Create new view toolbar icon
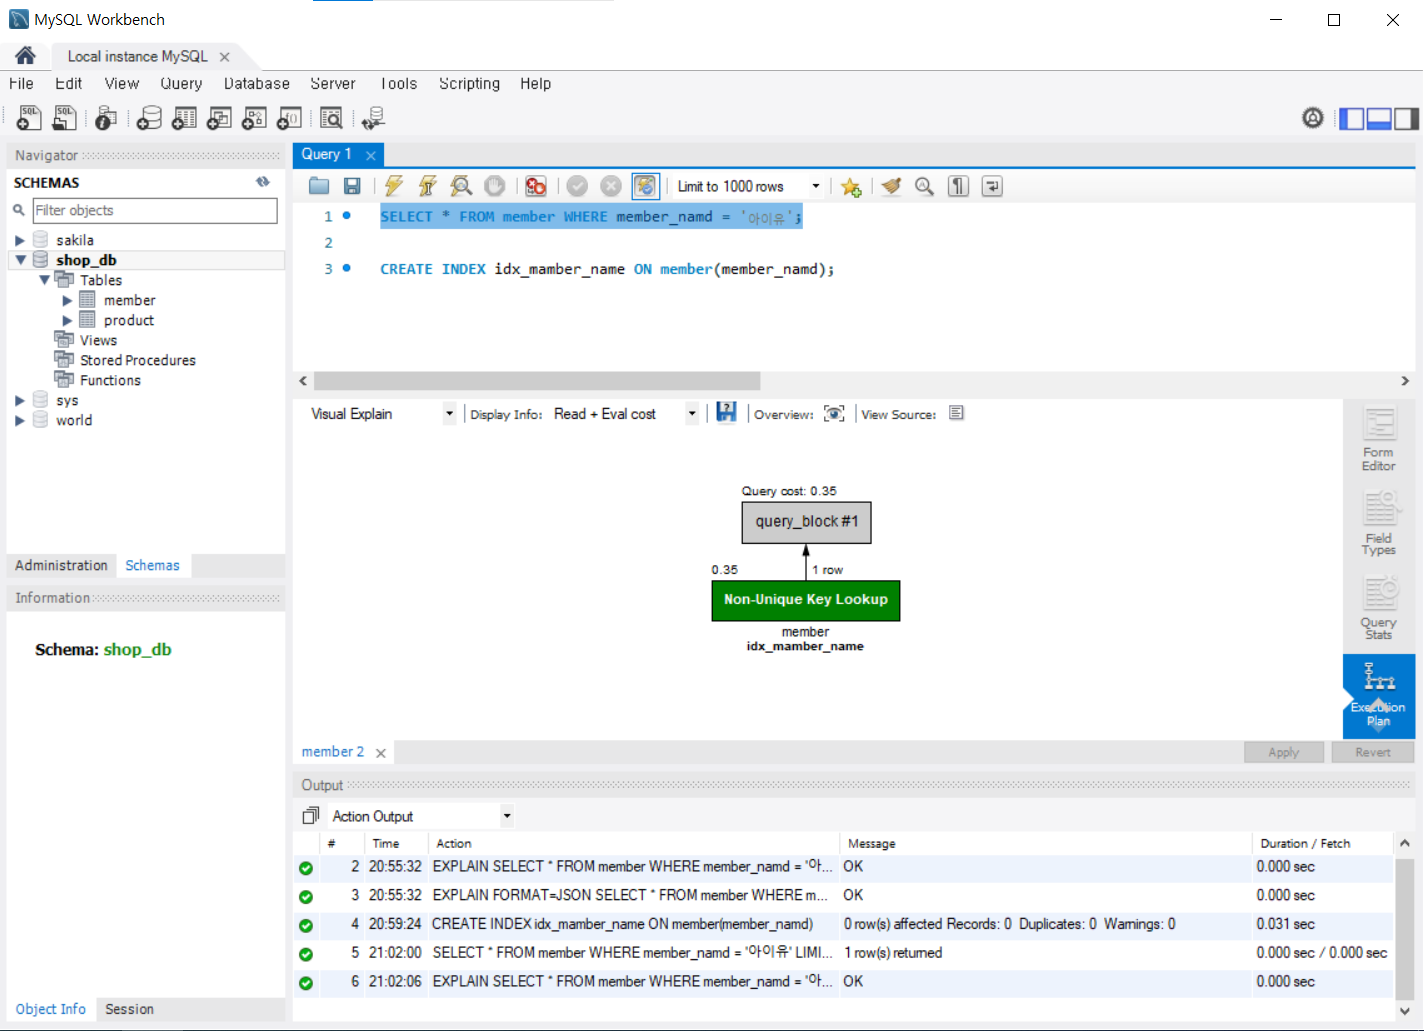Image resolution: width=1424 pixels, height=1031 pixels. (219, 118)
